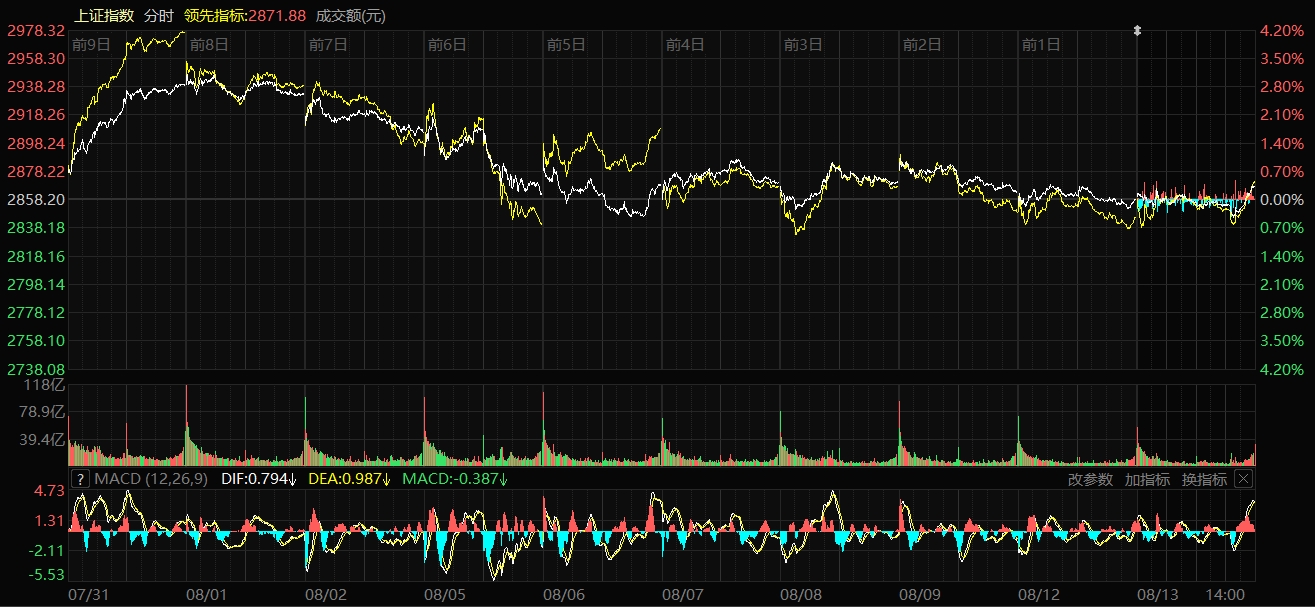Image resolution: width=1315 pixels, height=607 pixels.
Task: Click the 07/31 date on the time axis
Action: (x=88, y=594)
